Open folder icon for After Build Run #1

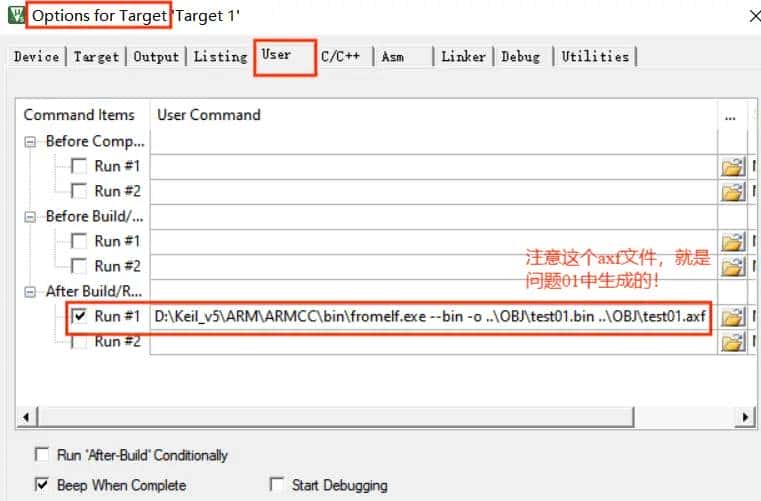coord(732,317)
